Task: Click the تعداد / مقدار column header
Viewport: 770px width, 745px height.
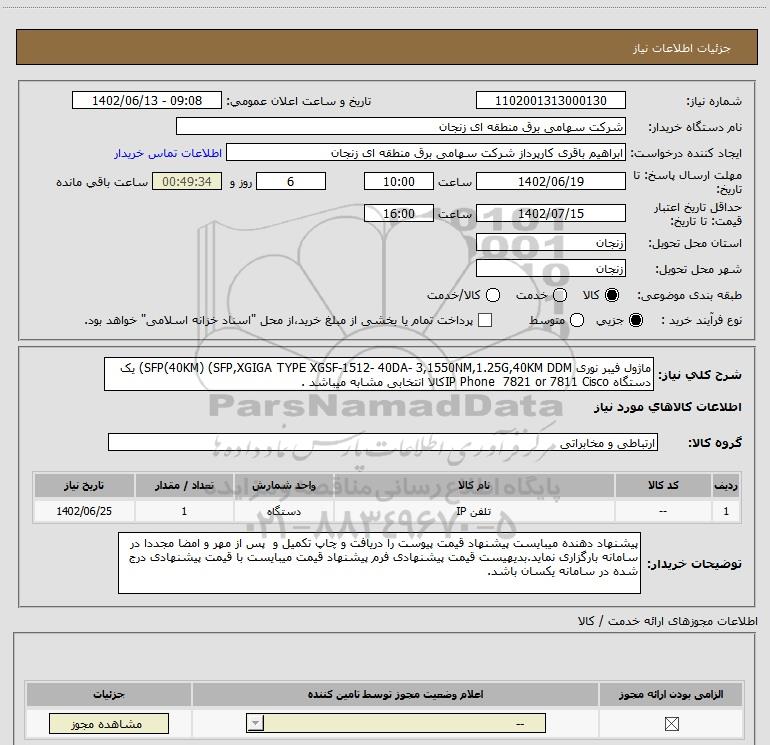Action: [184, 485]
